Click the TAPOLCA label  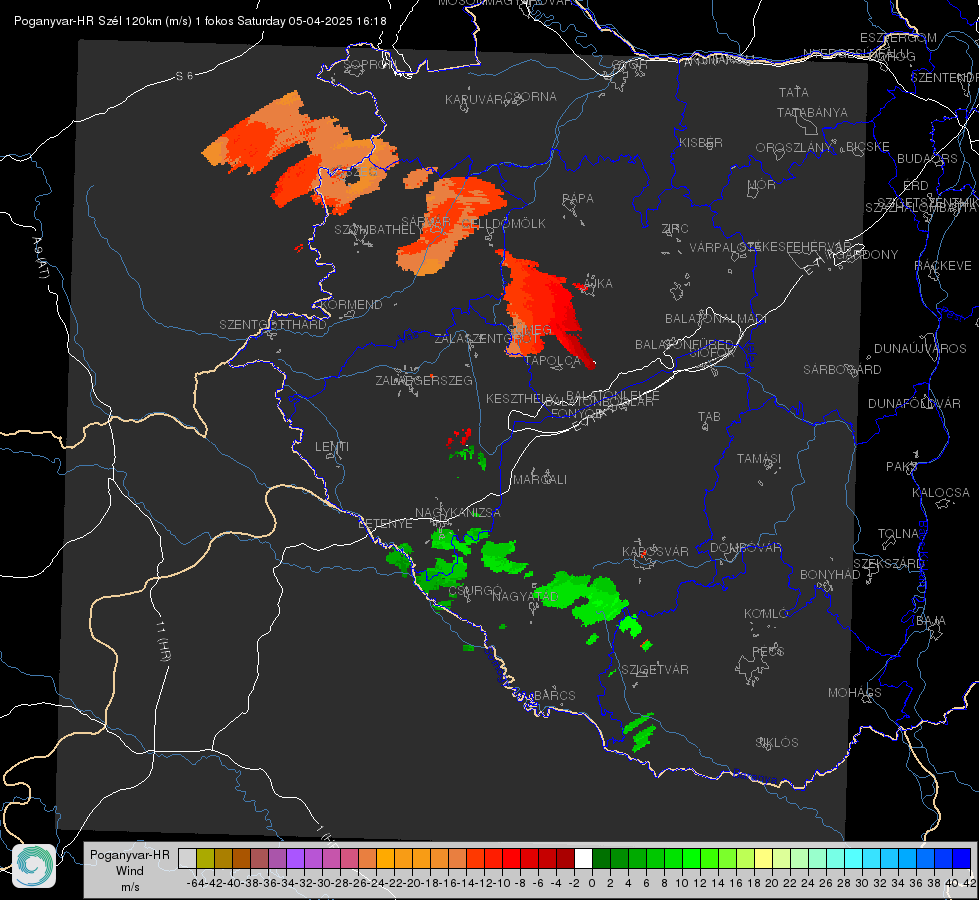pos(553,360)
